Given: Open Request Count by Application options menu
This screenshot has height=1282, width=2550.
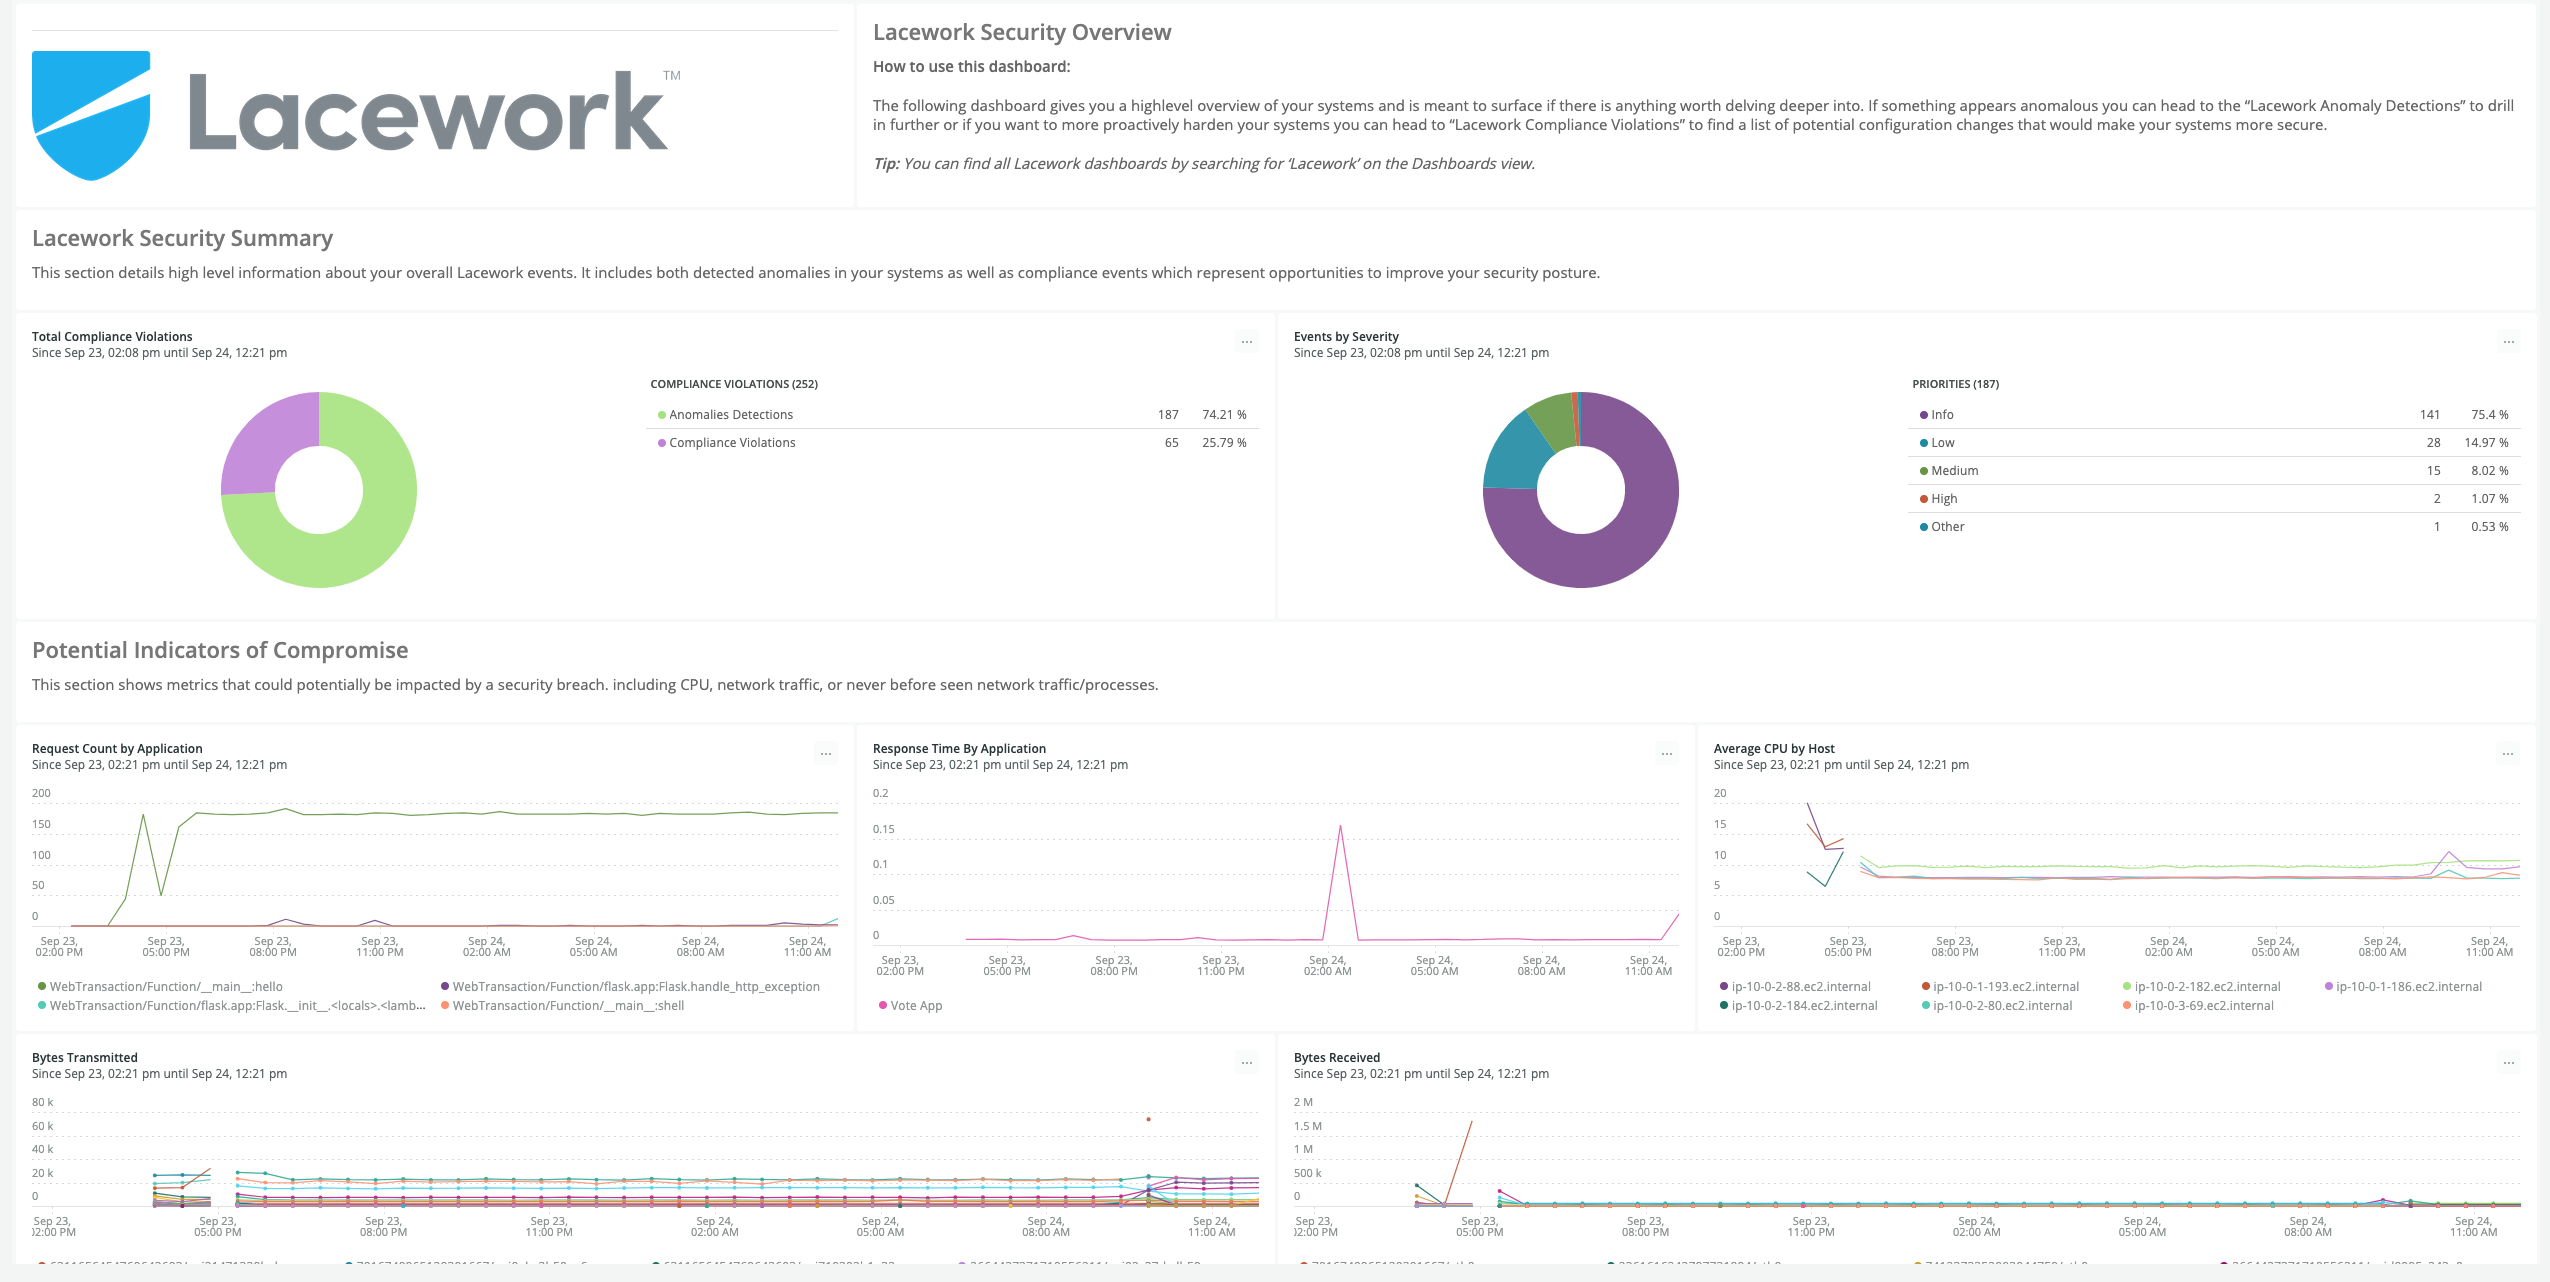Looking at the screenshot, I should click(x=825, y=754).
